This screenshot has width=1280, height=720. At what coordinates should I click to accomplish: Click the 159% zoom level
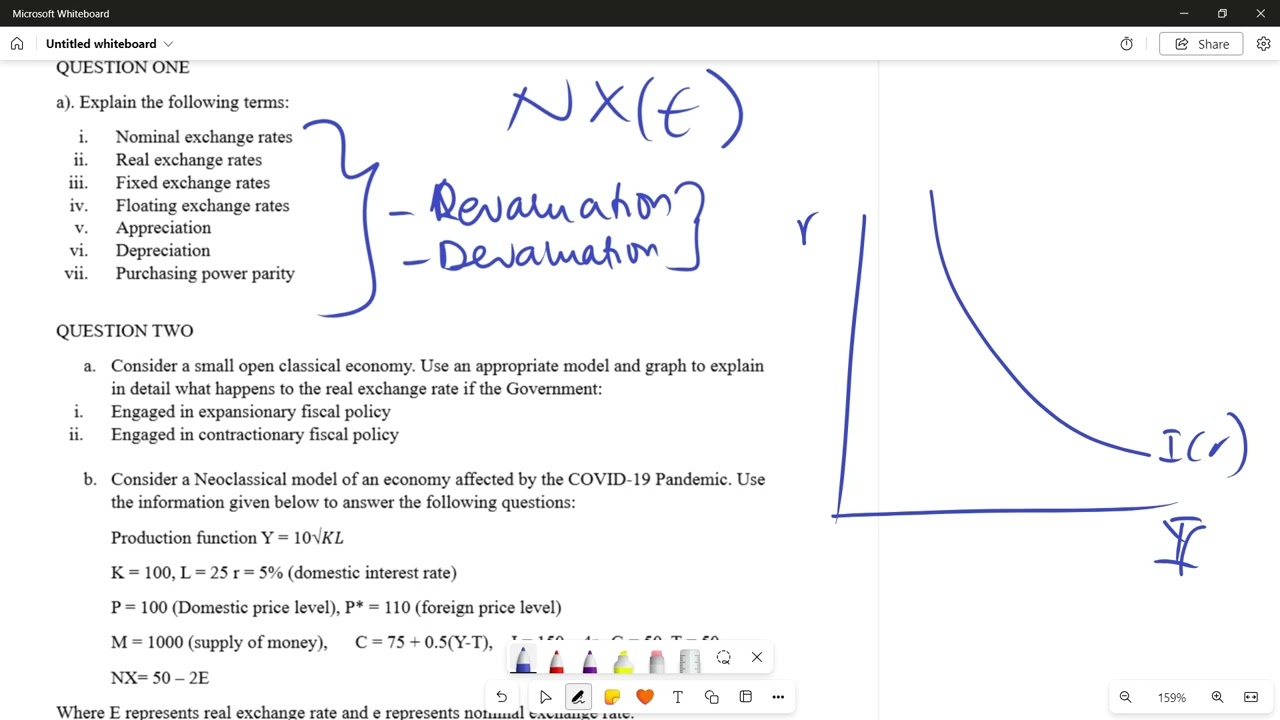tap(1171, 698)
